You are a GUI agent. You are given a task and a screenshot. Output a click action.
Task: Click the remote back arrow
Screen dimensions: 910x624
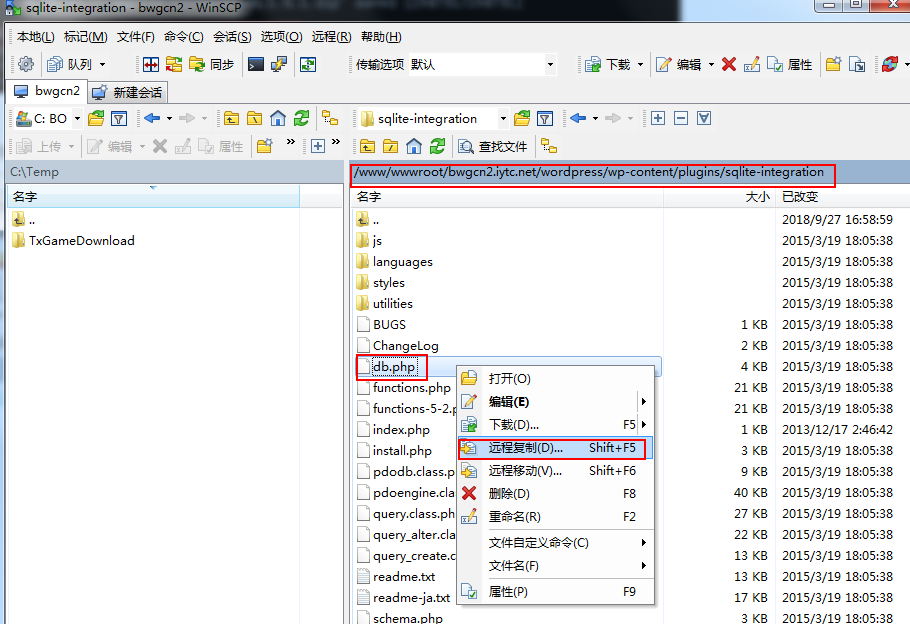[578, 118]
